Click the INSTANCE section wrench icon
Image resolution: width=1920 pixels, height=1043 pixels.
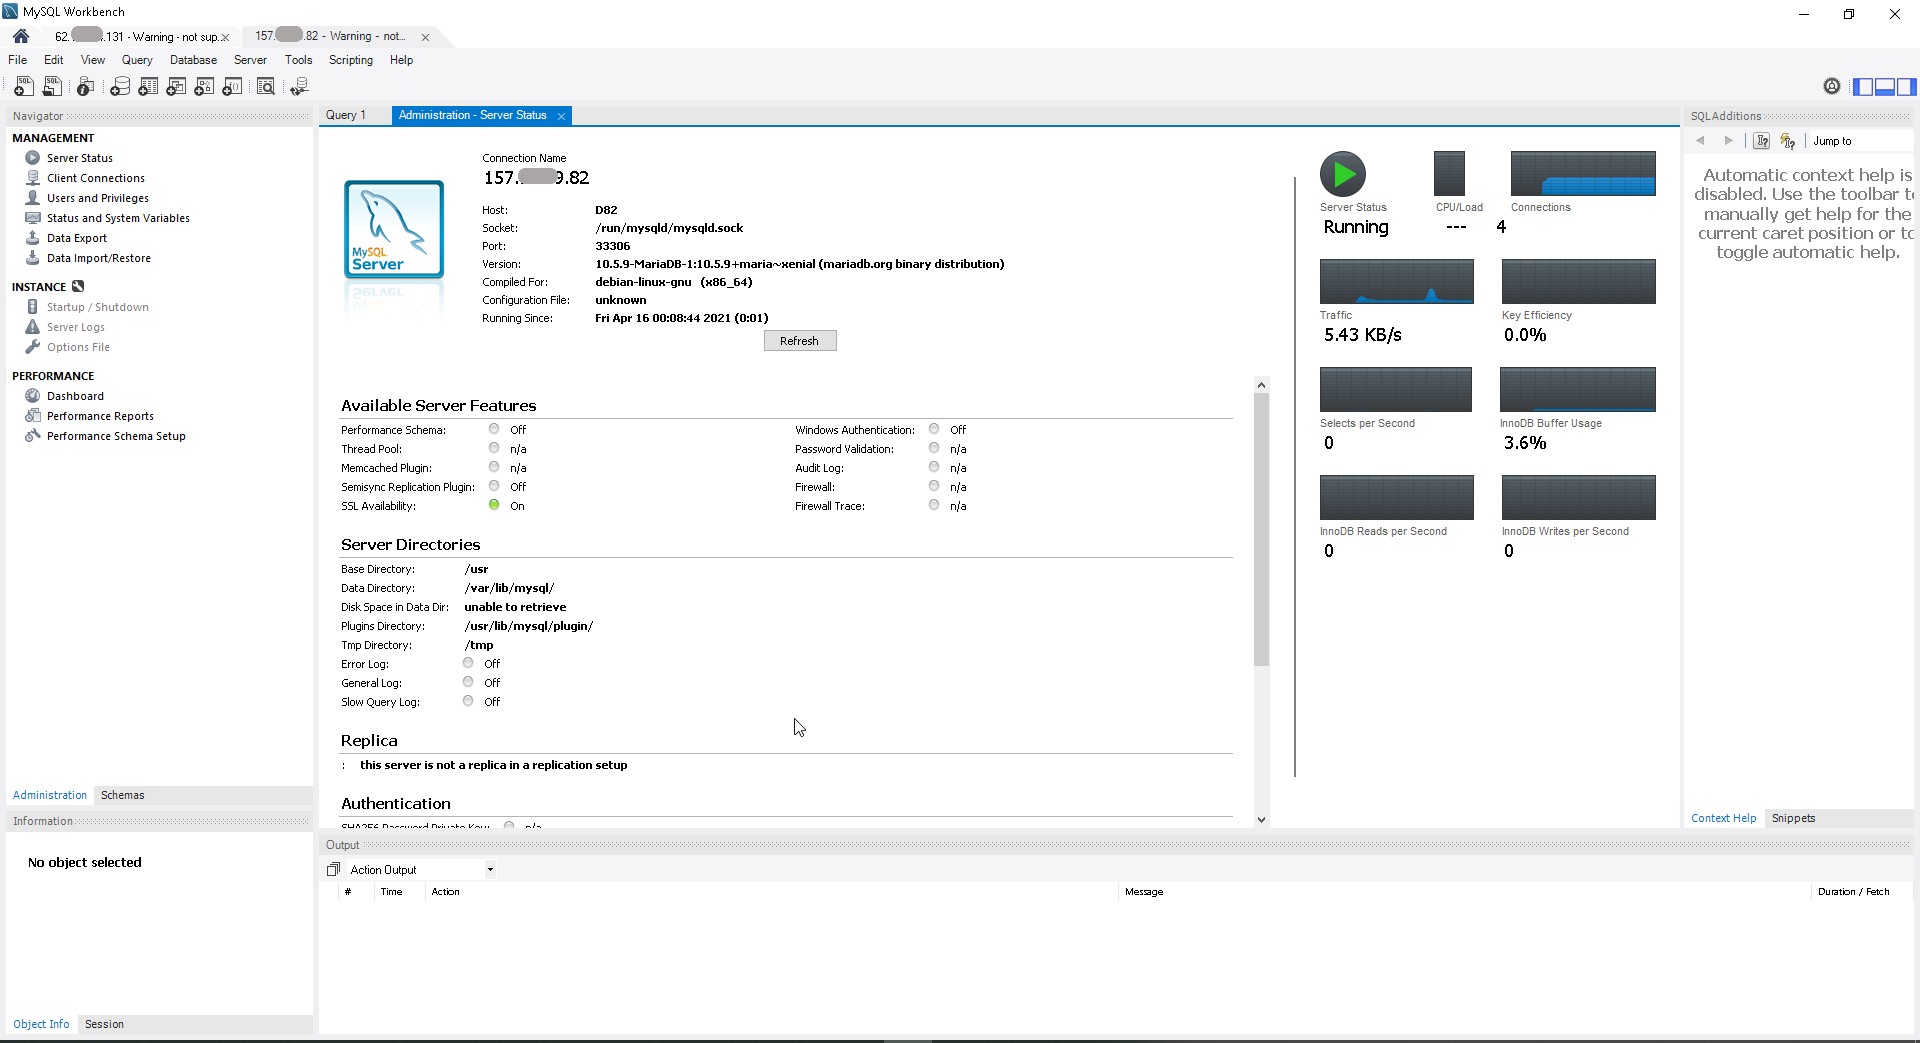78,287
